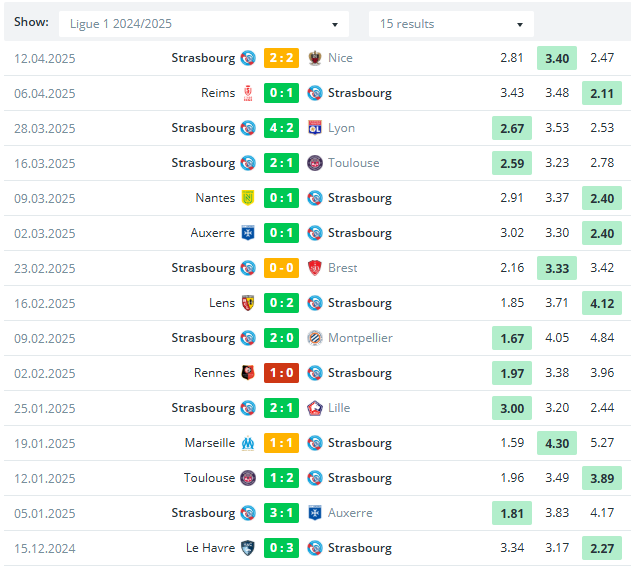Click the Lyon club logo
Screen dimensions: 631x569
315,128
